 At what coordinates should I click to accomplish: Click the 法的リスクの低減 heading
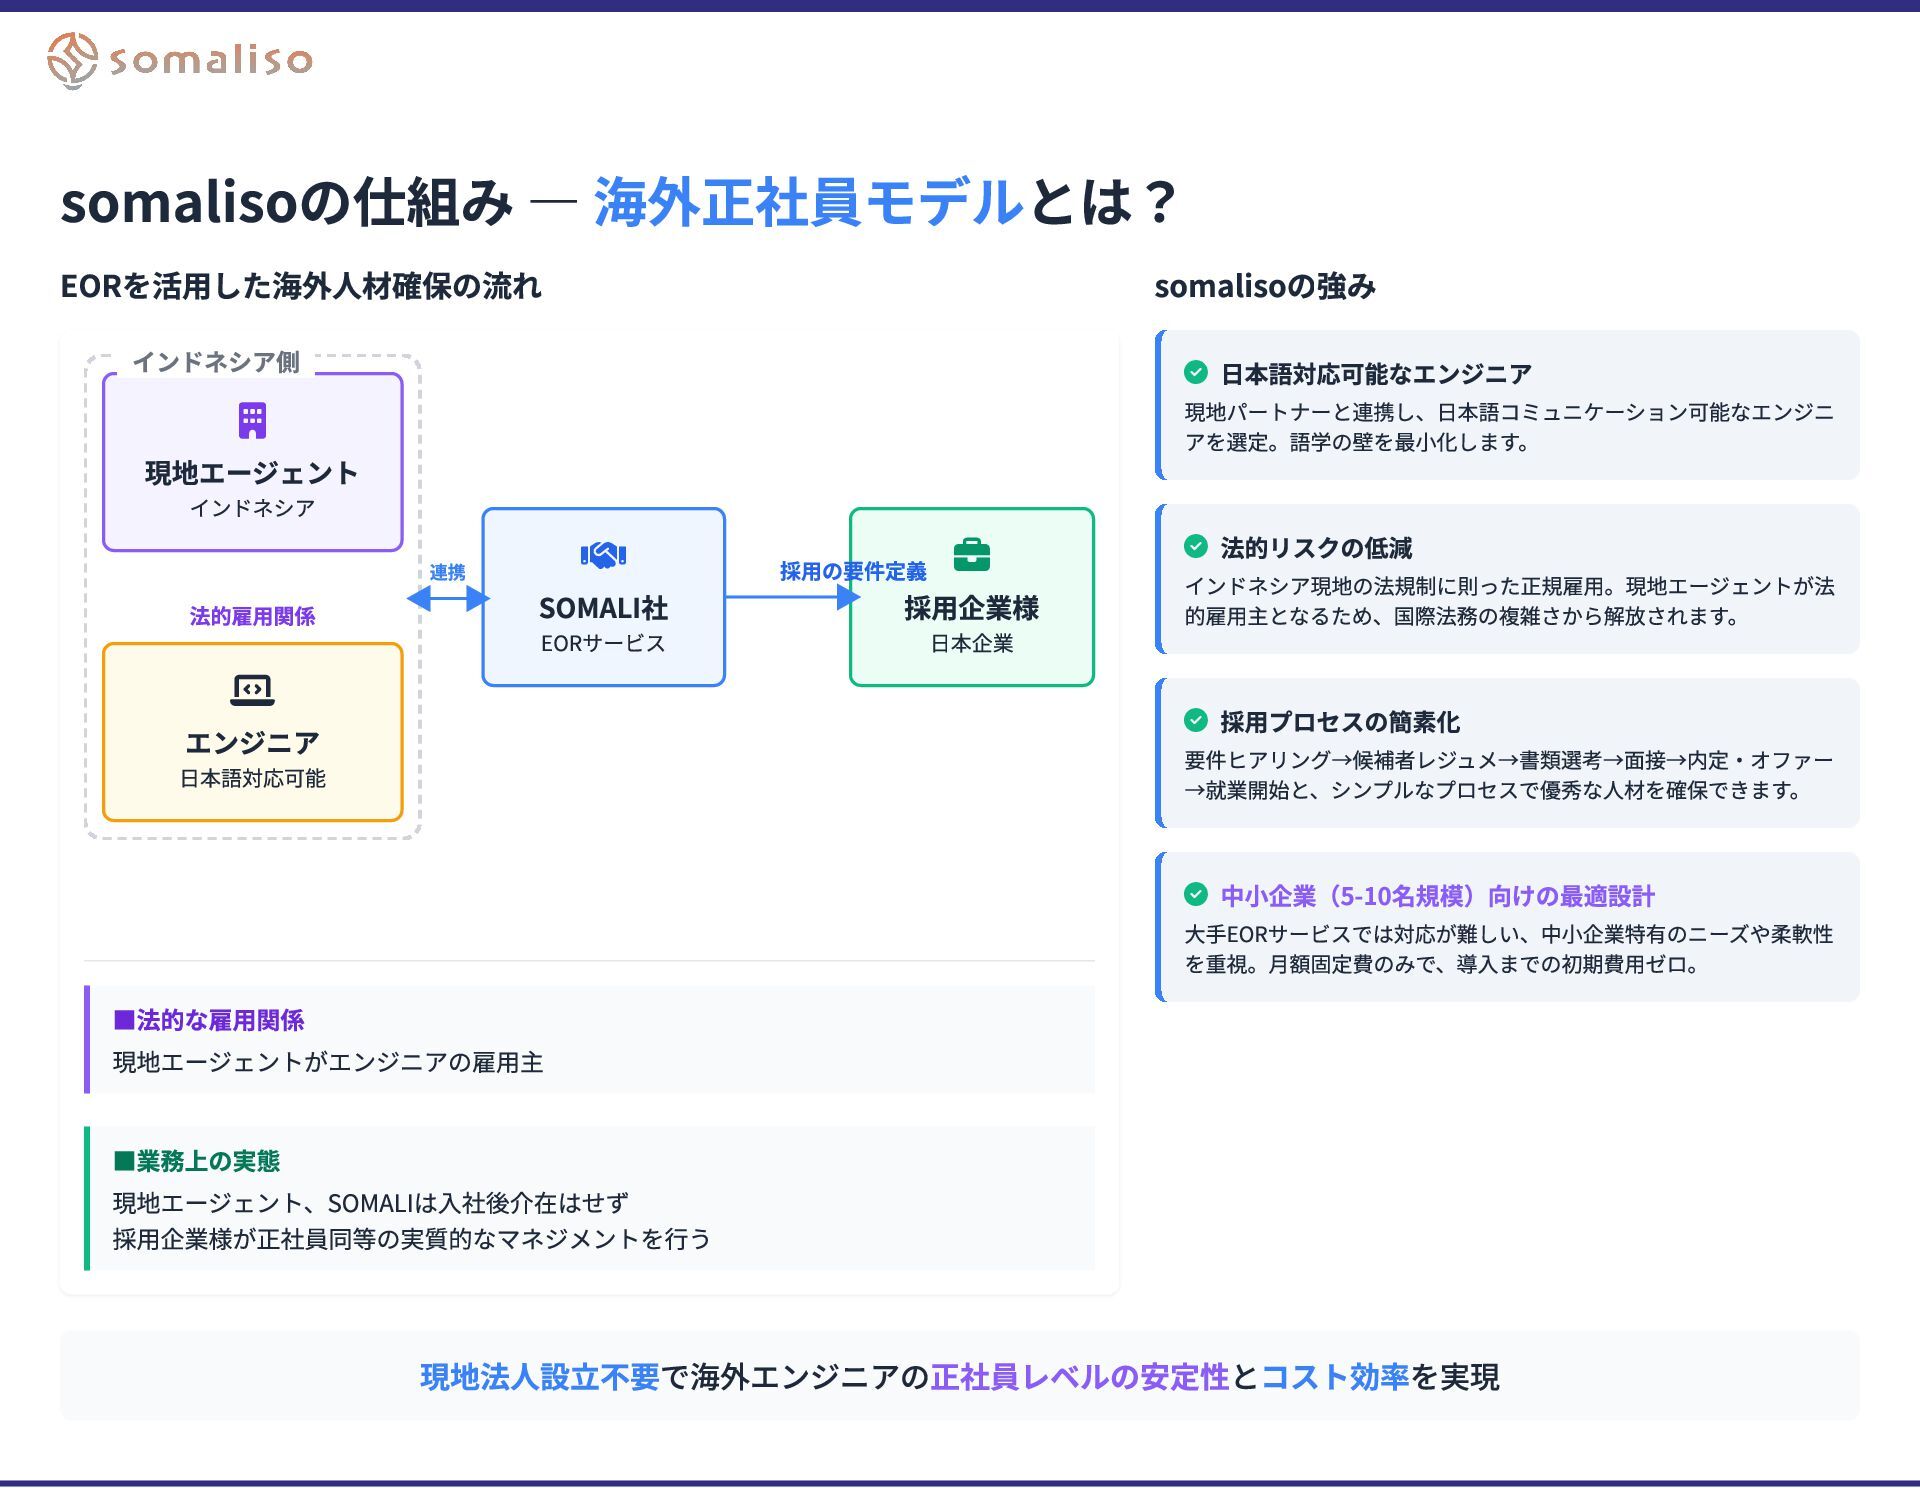click(x=1316, y=548)
